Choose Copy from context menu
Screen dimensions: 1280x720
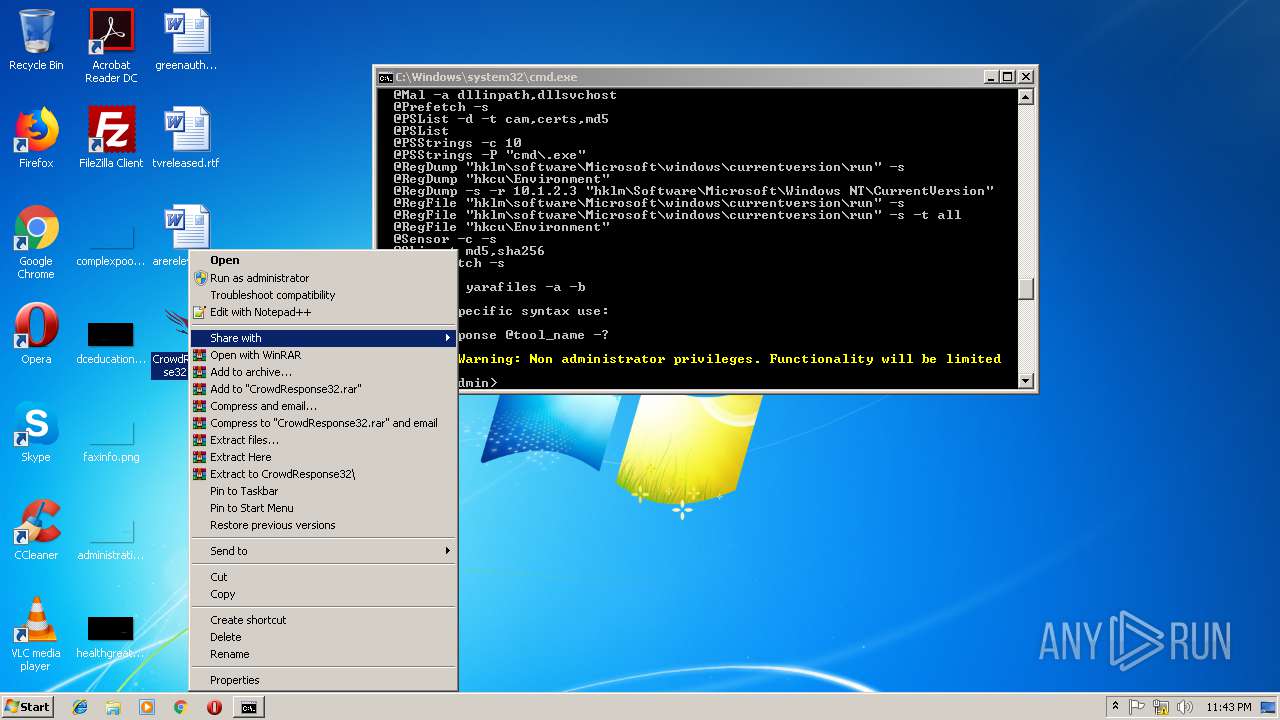[x=324, y=594]
